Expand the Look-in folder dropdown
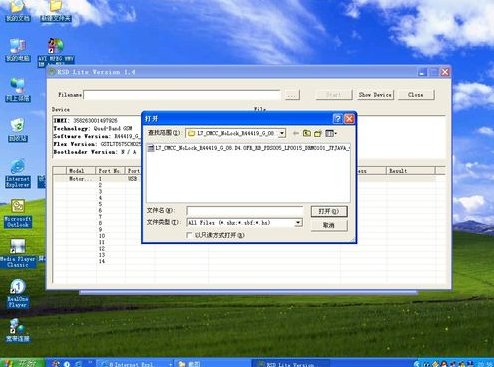The image size is (494, 367). click(282, 133)
